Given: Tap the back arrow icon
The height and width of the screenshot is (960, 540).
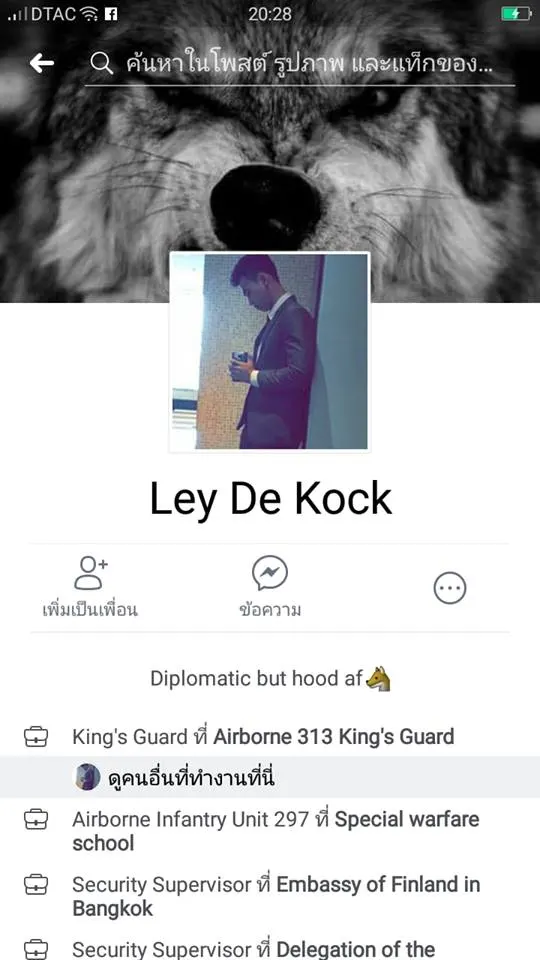Looking at the screenshot, I should (42, 62).
